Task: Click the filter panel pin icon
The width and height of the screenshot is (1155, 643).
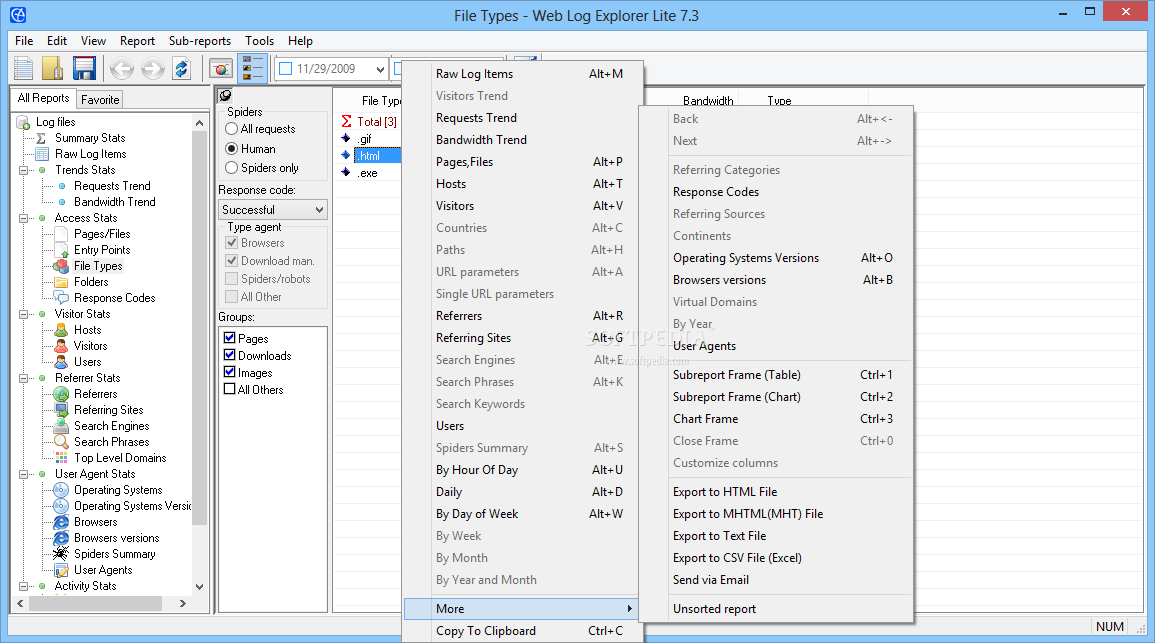Action: tap(225, 95)
